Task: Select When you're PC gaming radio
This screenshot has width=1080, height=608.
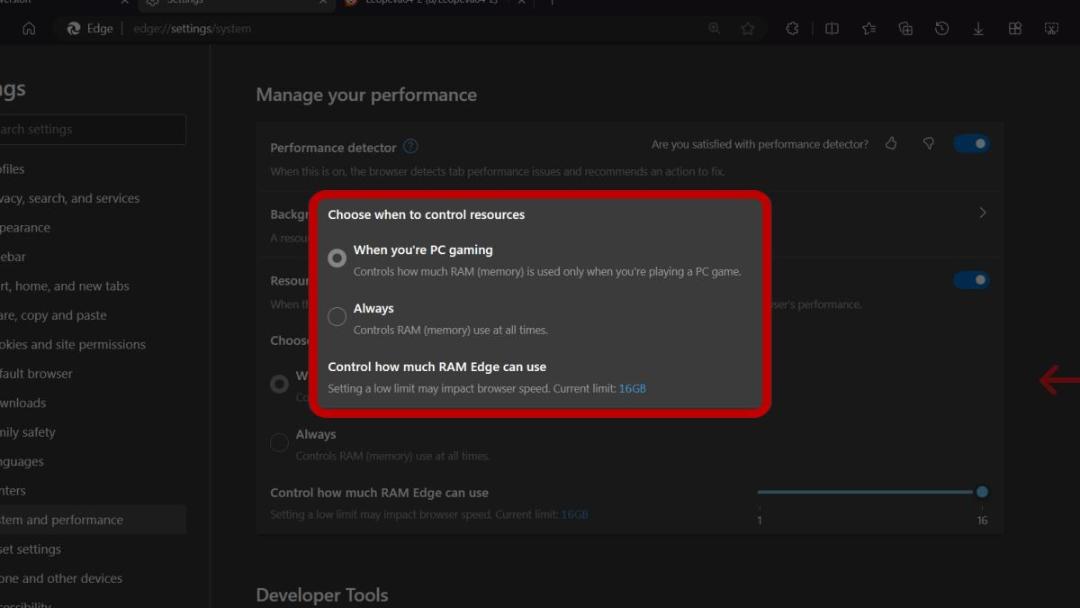Action: coord(337,258)
